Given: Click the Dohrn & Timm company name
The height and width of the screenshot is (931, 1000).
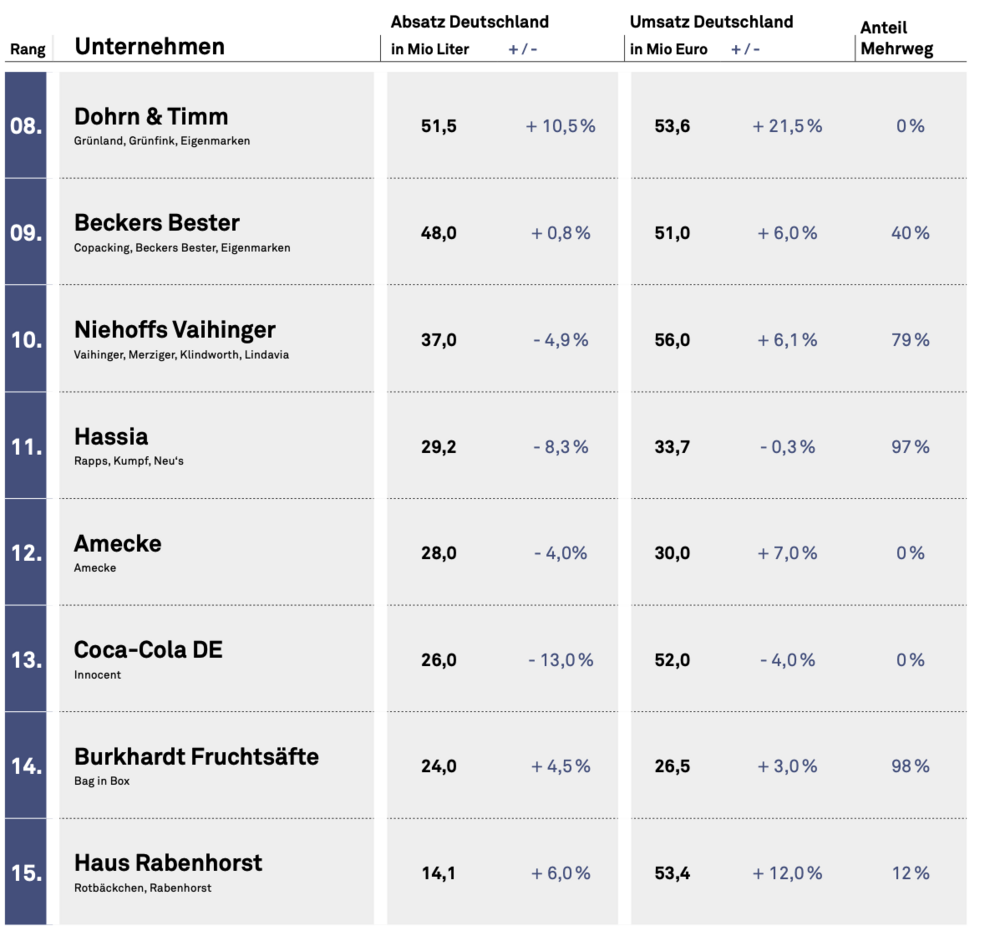Looking at the screenshot, I should (x=151, y=116).
